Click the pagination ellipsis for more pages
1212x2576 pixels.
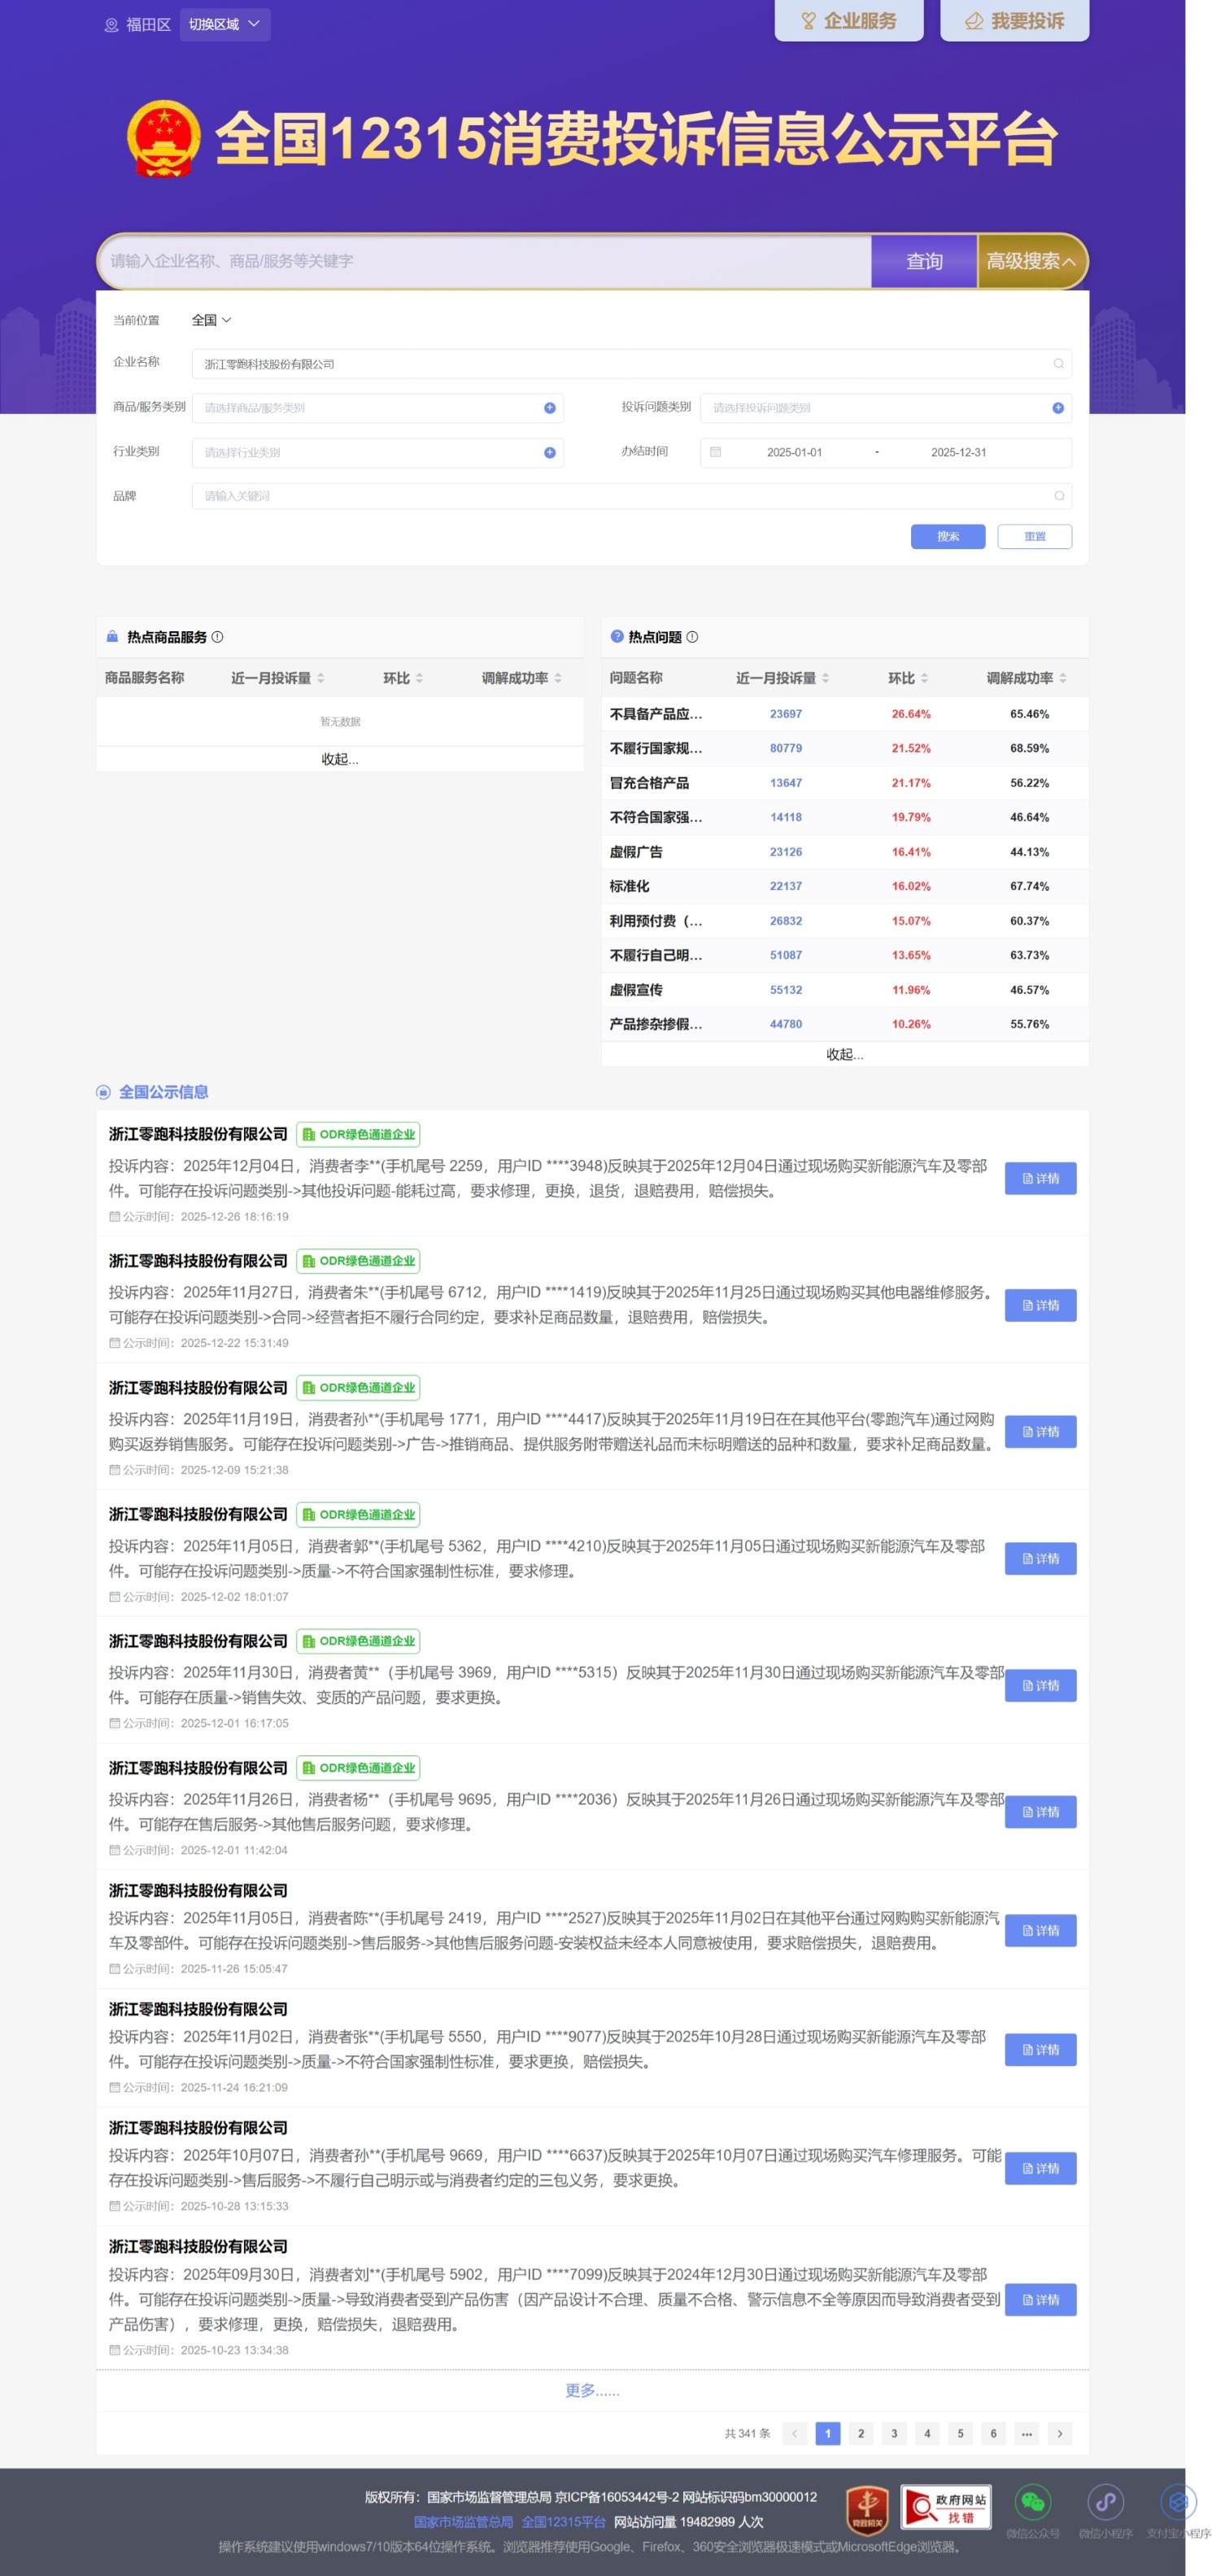point(1027,2433)
